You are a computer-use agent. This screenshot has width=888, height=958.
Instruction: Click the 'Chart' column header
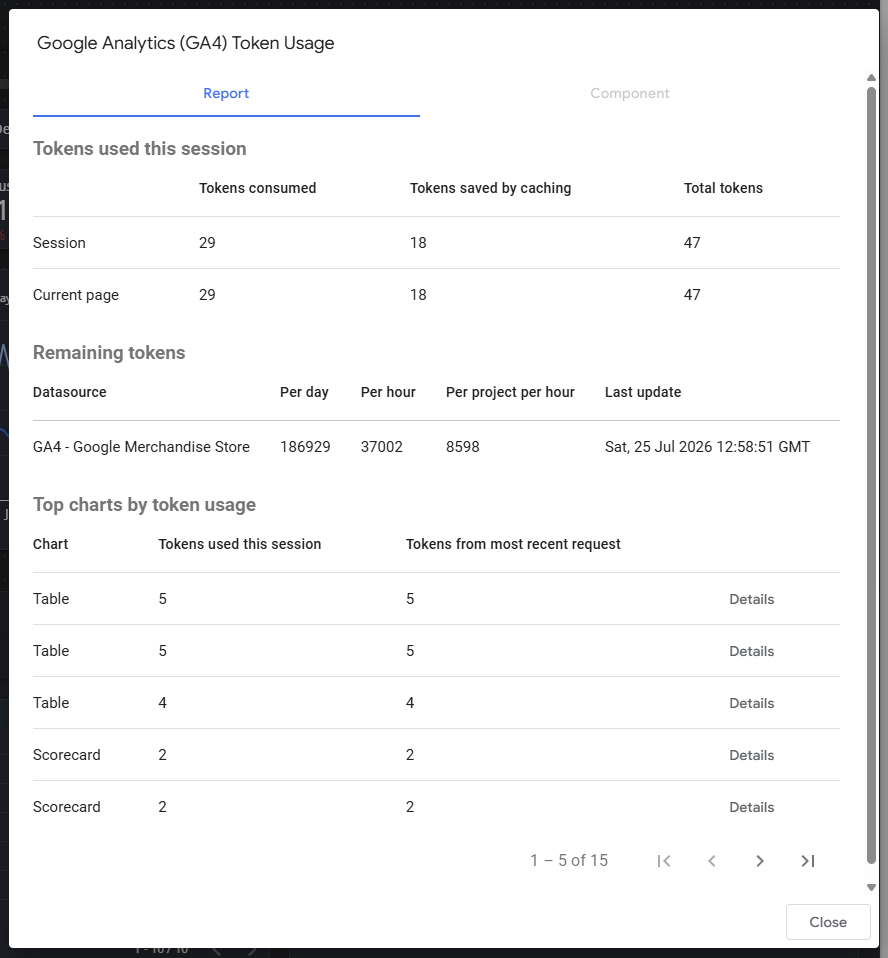(x=51, y=544)
